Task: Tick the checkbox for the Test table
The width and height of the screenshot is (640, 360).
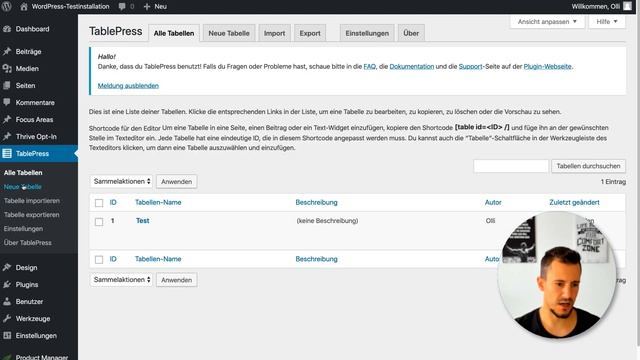Action: [x=99, y=222]
